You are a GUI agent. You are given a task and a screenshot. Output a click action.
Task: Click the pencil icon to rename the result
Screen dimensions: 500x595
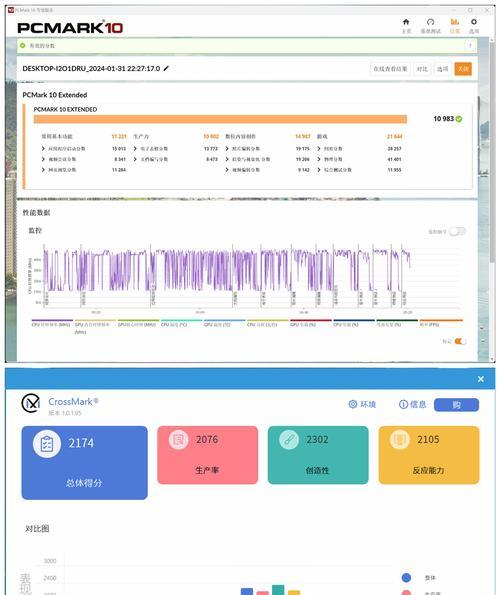point(166,68)
